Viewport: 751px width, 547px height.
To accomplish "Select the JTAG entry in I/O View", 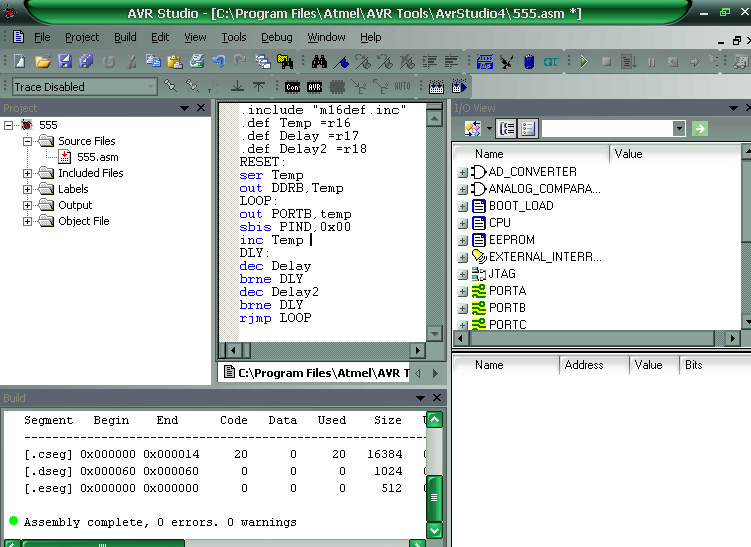I will pyautogui.click(x=502, y=274).
